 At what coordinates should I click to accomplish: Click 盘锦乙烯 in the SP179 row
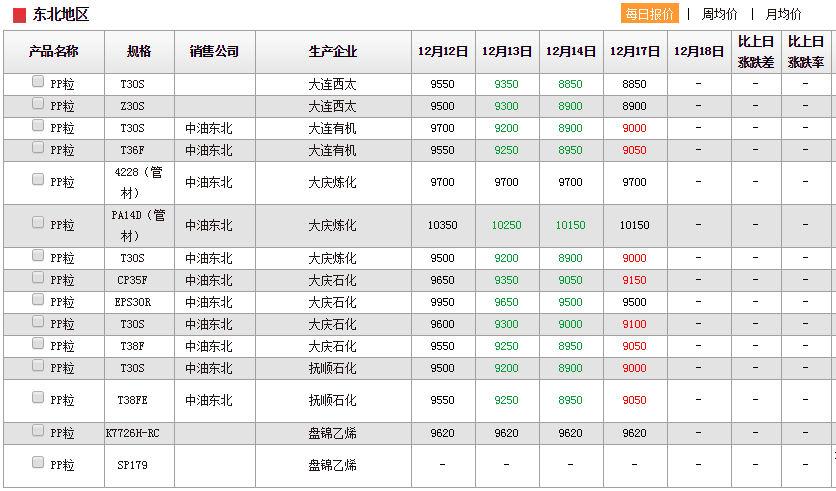pyautogui.click(x=332, y=466)
